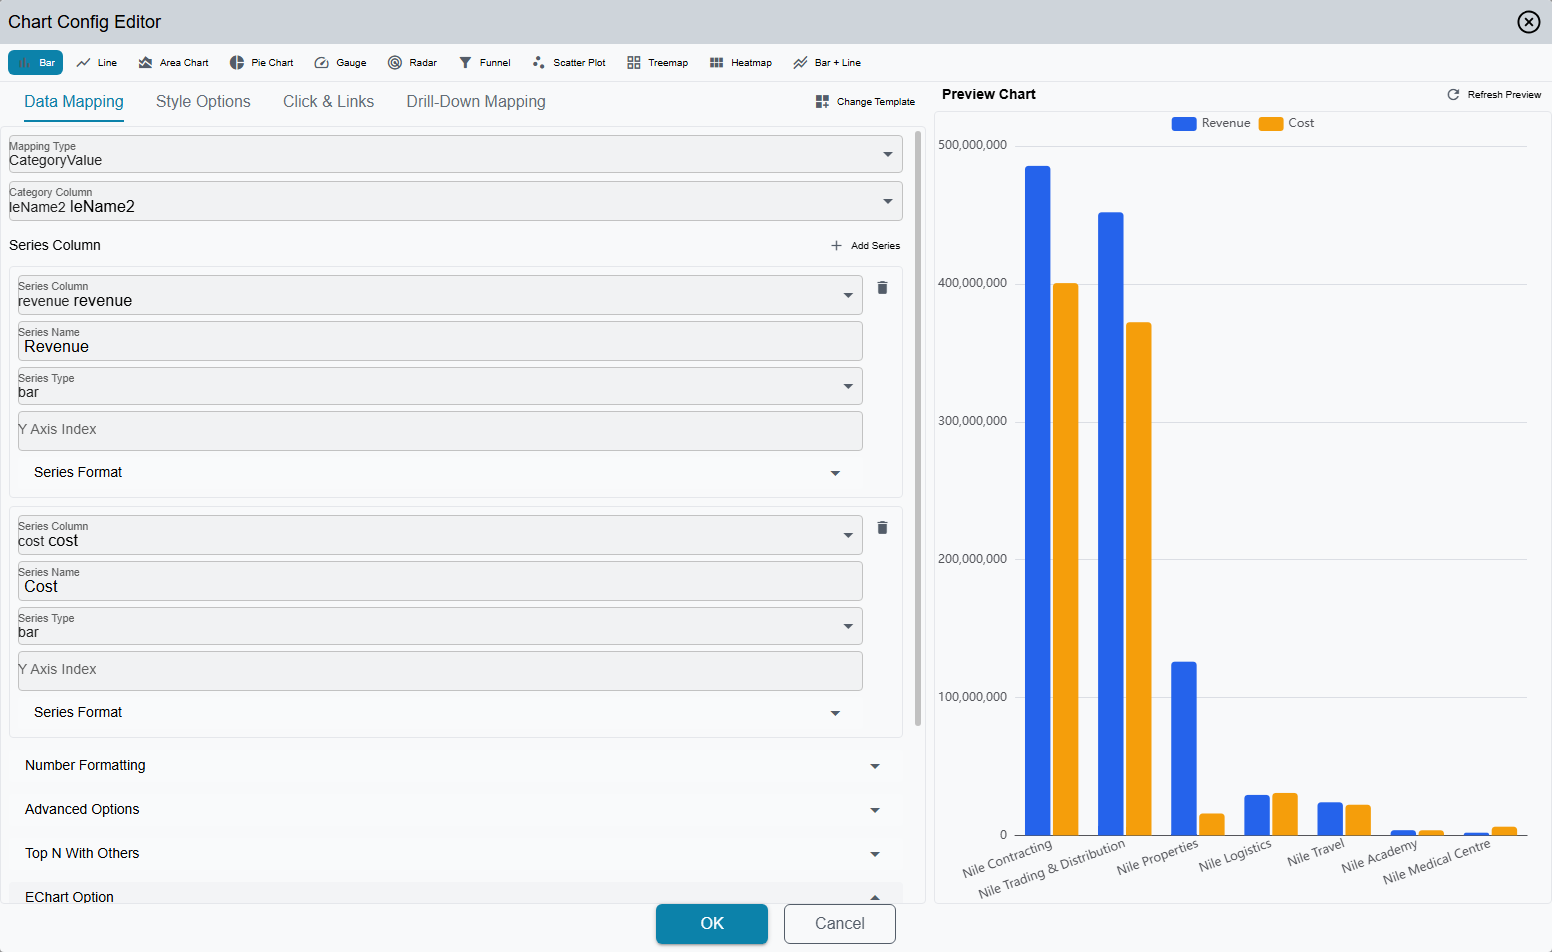Click the Nile Contracting cost bar
The image size is (1552, 952).
click(1066, 559)
